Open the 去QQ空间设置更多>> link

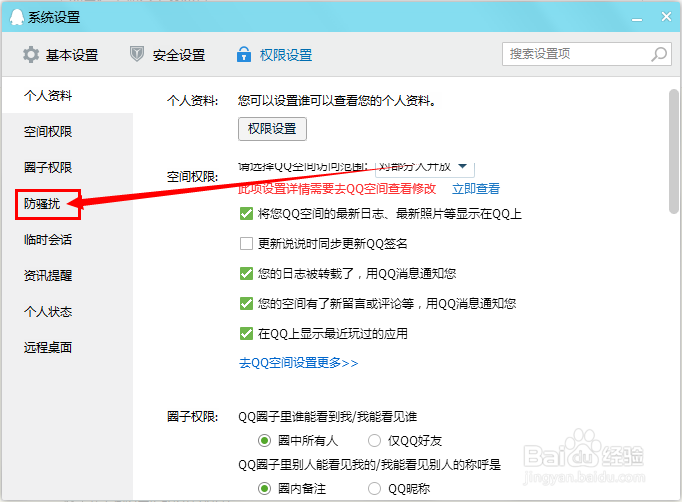[x=298, y=363]
